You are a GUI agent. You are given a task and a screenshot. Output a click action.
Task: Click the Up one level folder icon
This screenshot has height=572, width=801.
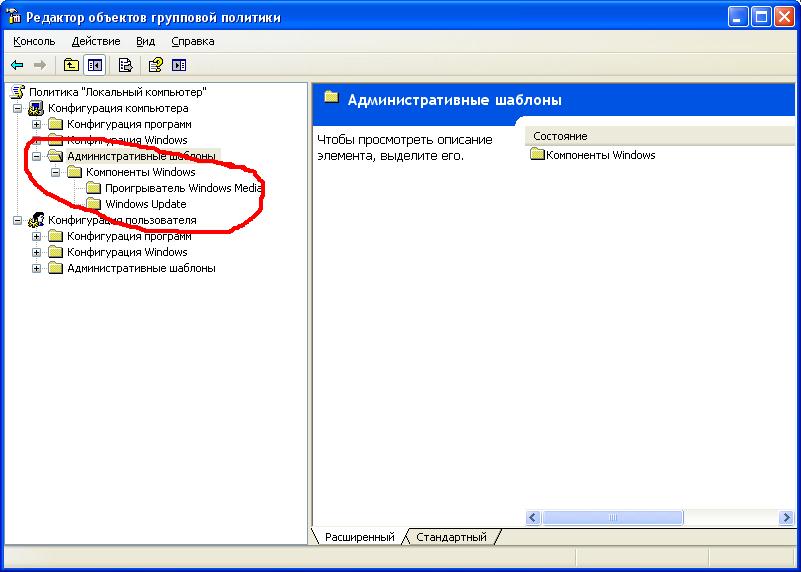click(71, 65)
